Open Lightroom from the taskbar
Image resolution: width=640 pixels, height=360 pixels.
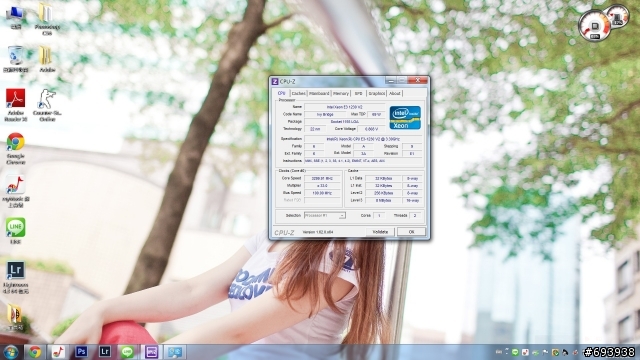tap(104, 352)
